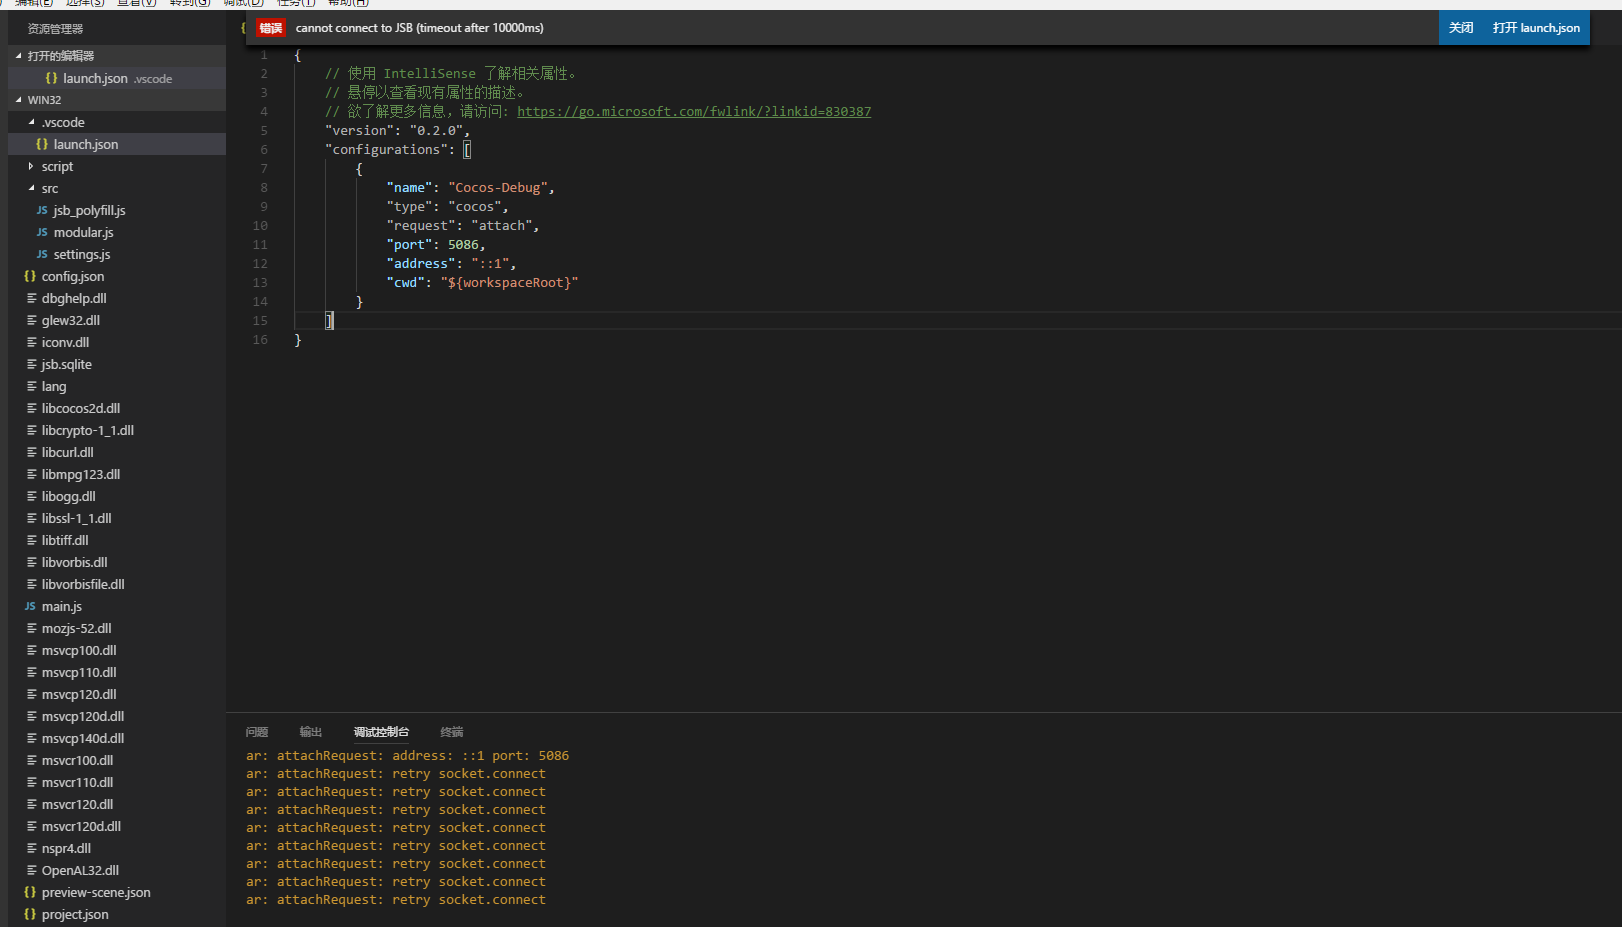Switch to the 问题 panel tab
Screen dimensions: 1622x927
(x=257, y=732)
